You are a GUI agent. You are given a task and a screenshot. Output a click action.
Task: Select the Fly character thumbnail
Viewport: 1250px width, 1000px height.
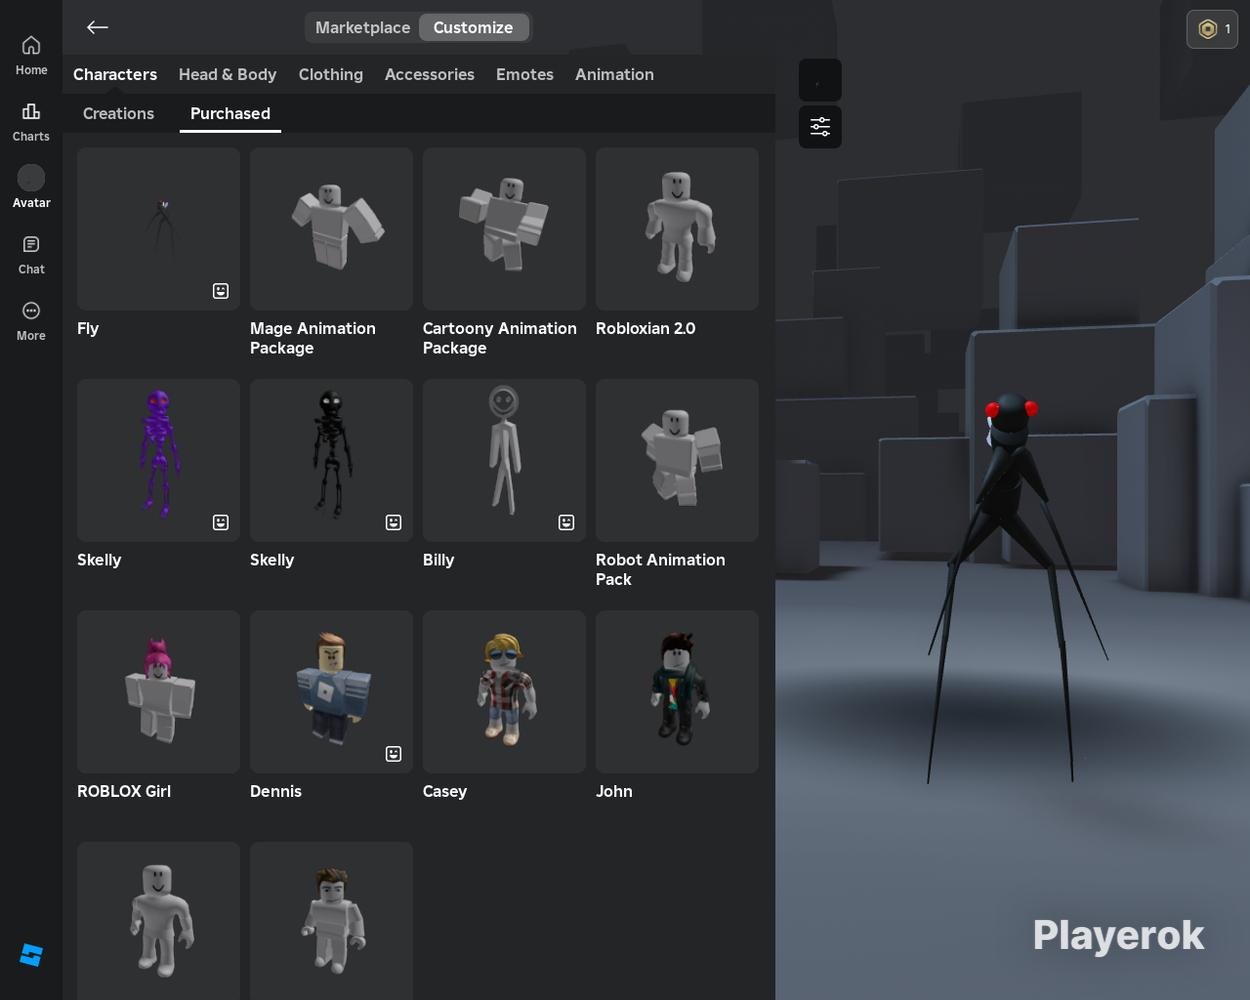158,229
